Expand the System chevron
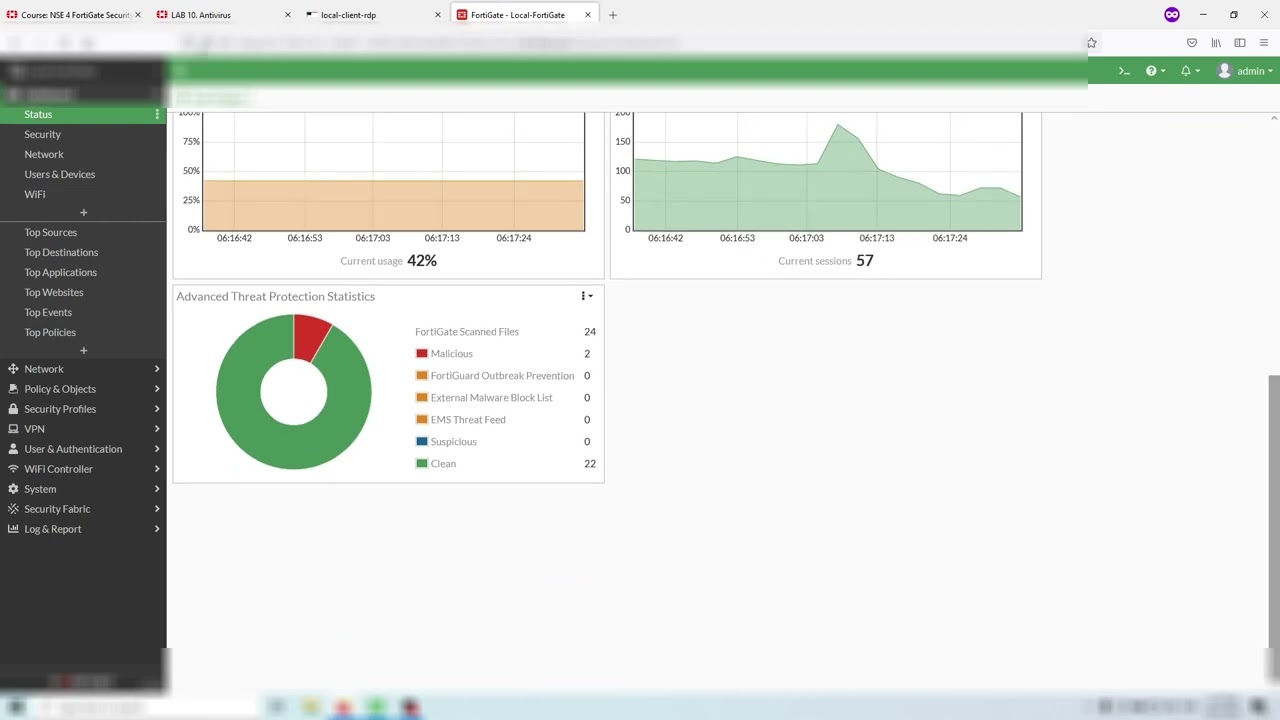 (157, 489)
